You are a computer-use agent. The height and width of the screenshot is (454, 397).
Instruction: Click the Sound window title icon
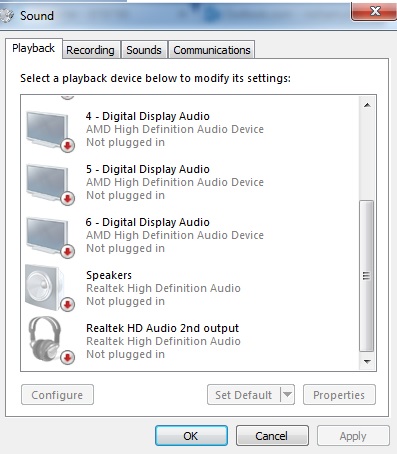(7, 15)
